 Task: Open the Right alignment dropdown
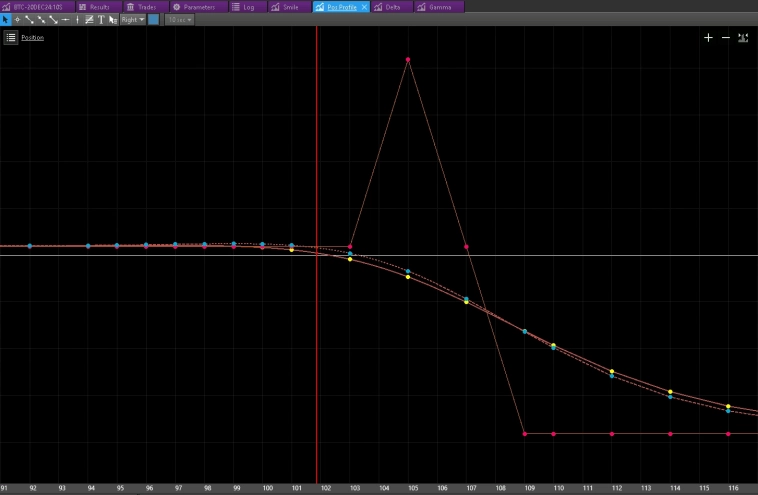tap(133, 19)
